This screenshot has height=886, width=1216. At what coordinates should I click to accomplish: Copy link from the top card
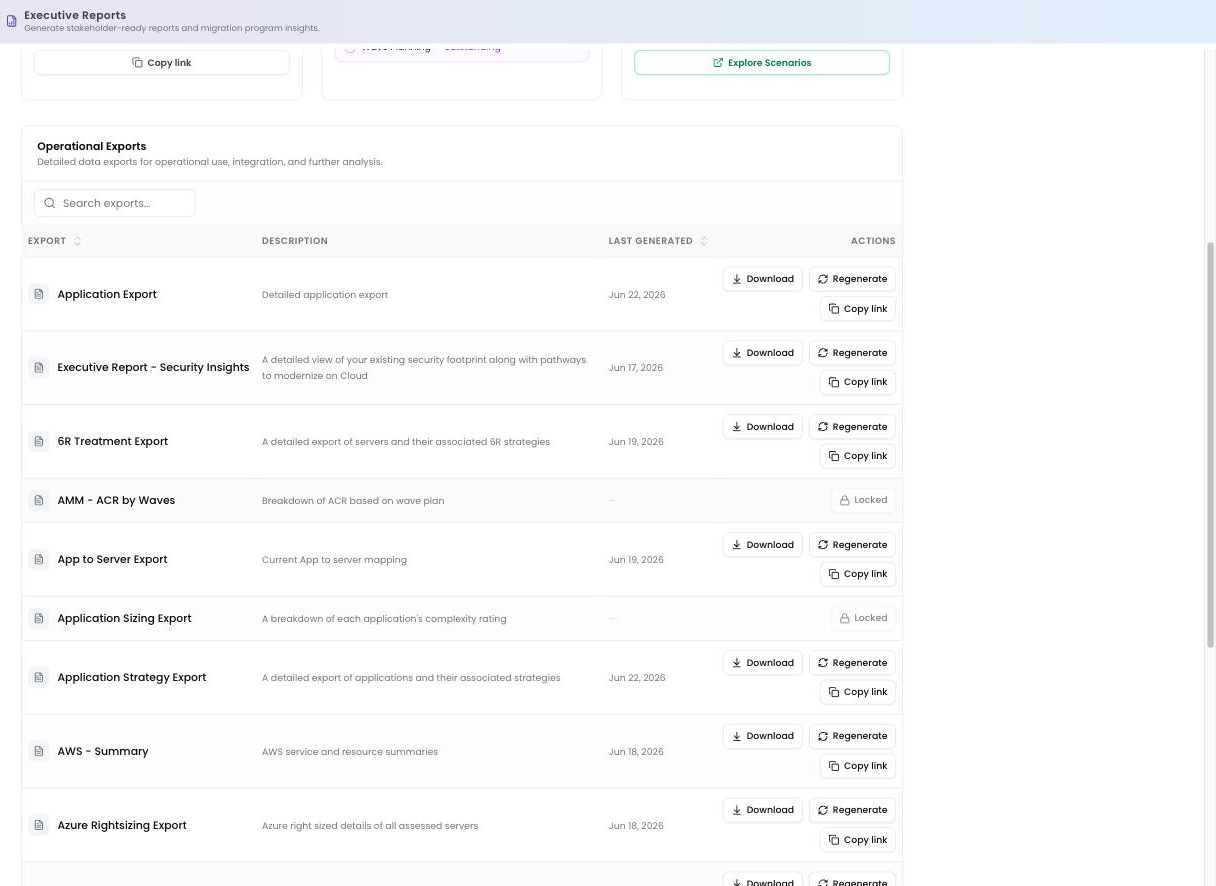point(162,63)
